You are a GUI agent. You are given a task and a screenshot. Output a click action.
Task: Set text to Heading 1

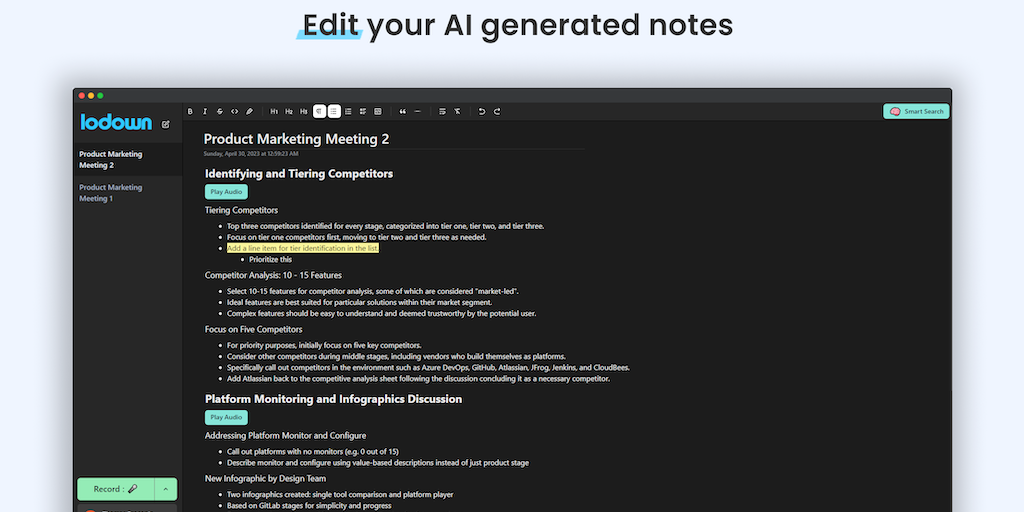pyautogui.click(x=274, y=112)
